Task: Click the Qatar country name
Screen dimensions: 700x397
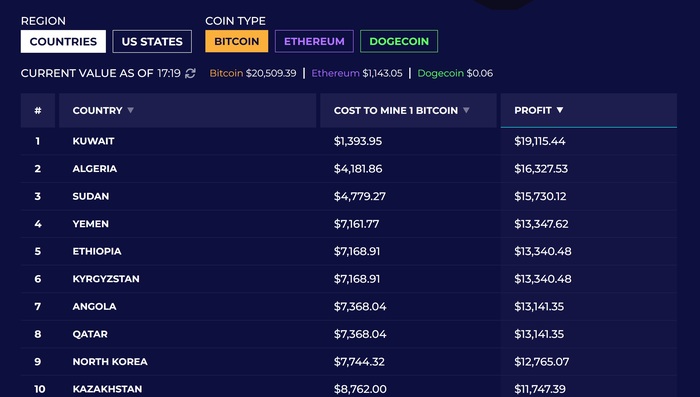Action: tap(90, 334)
